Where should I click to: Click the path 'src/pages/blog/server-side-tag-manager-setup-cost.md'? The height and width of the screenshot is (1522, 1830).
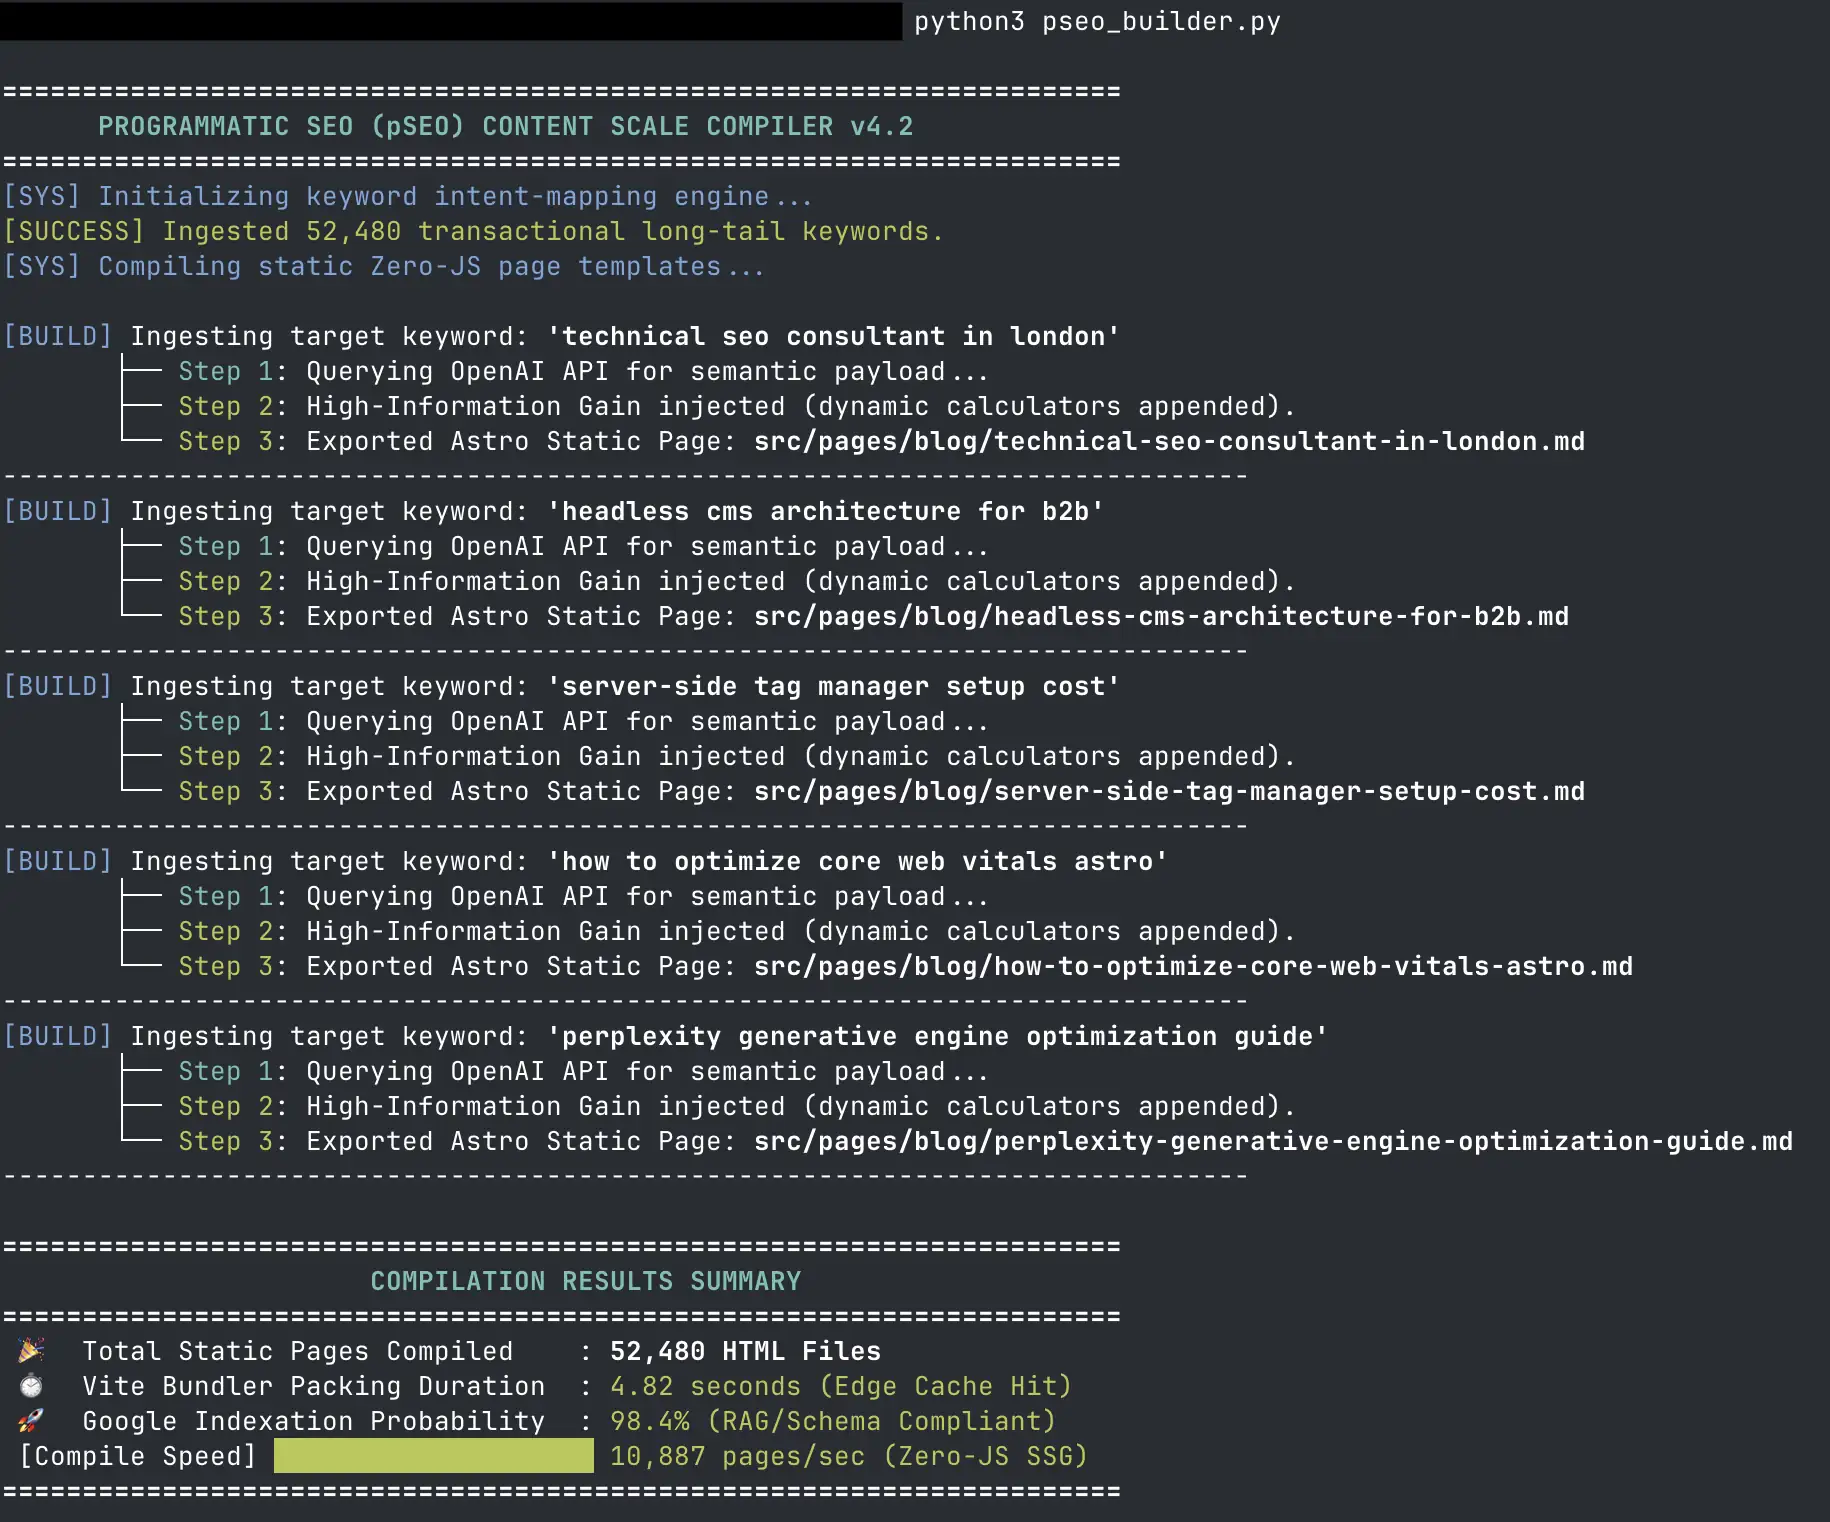(1169, 792)
